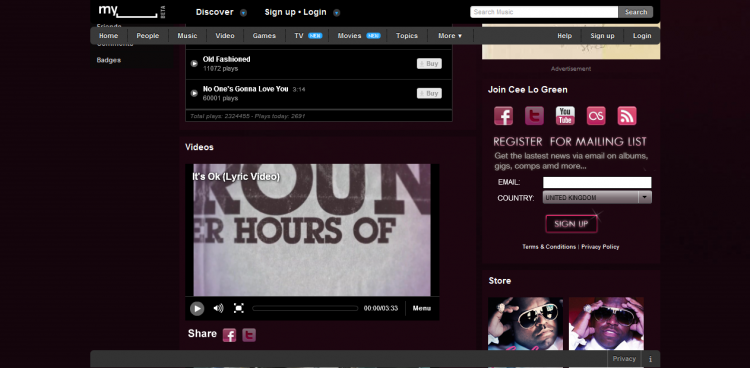The width and height of the screenshot is (750, 368).
Task: Click the pink SIGN UP button
Action: (571, 224)
